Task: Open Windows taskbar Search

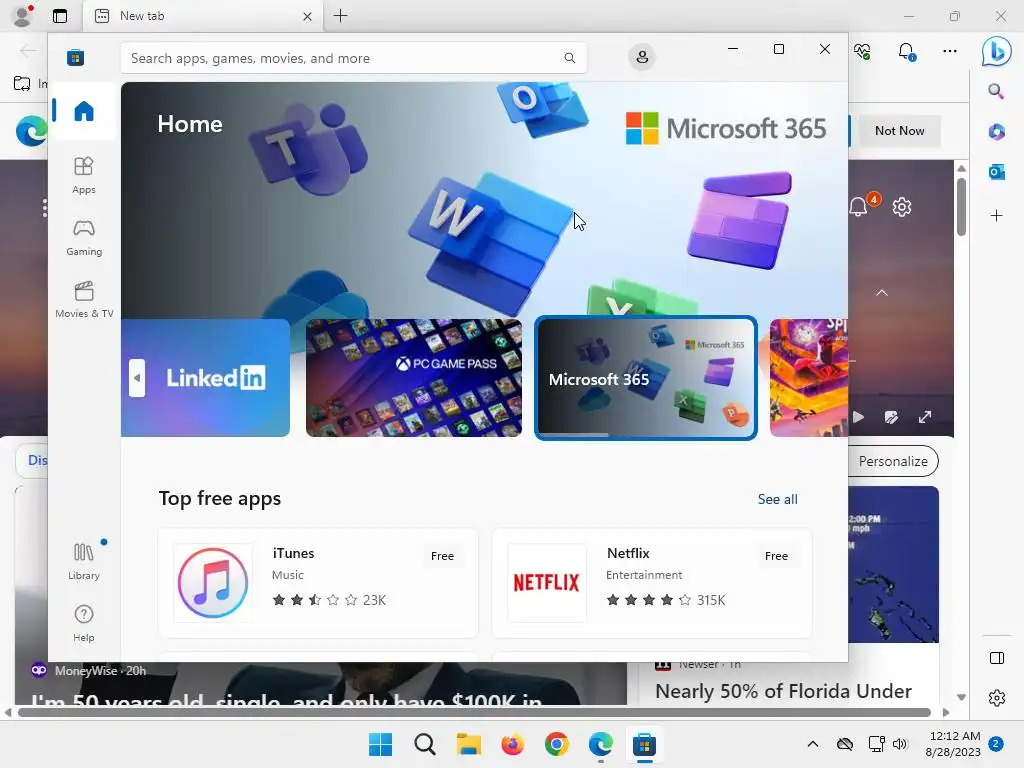Action: tap(424, 744)
